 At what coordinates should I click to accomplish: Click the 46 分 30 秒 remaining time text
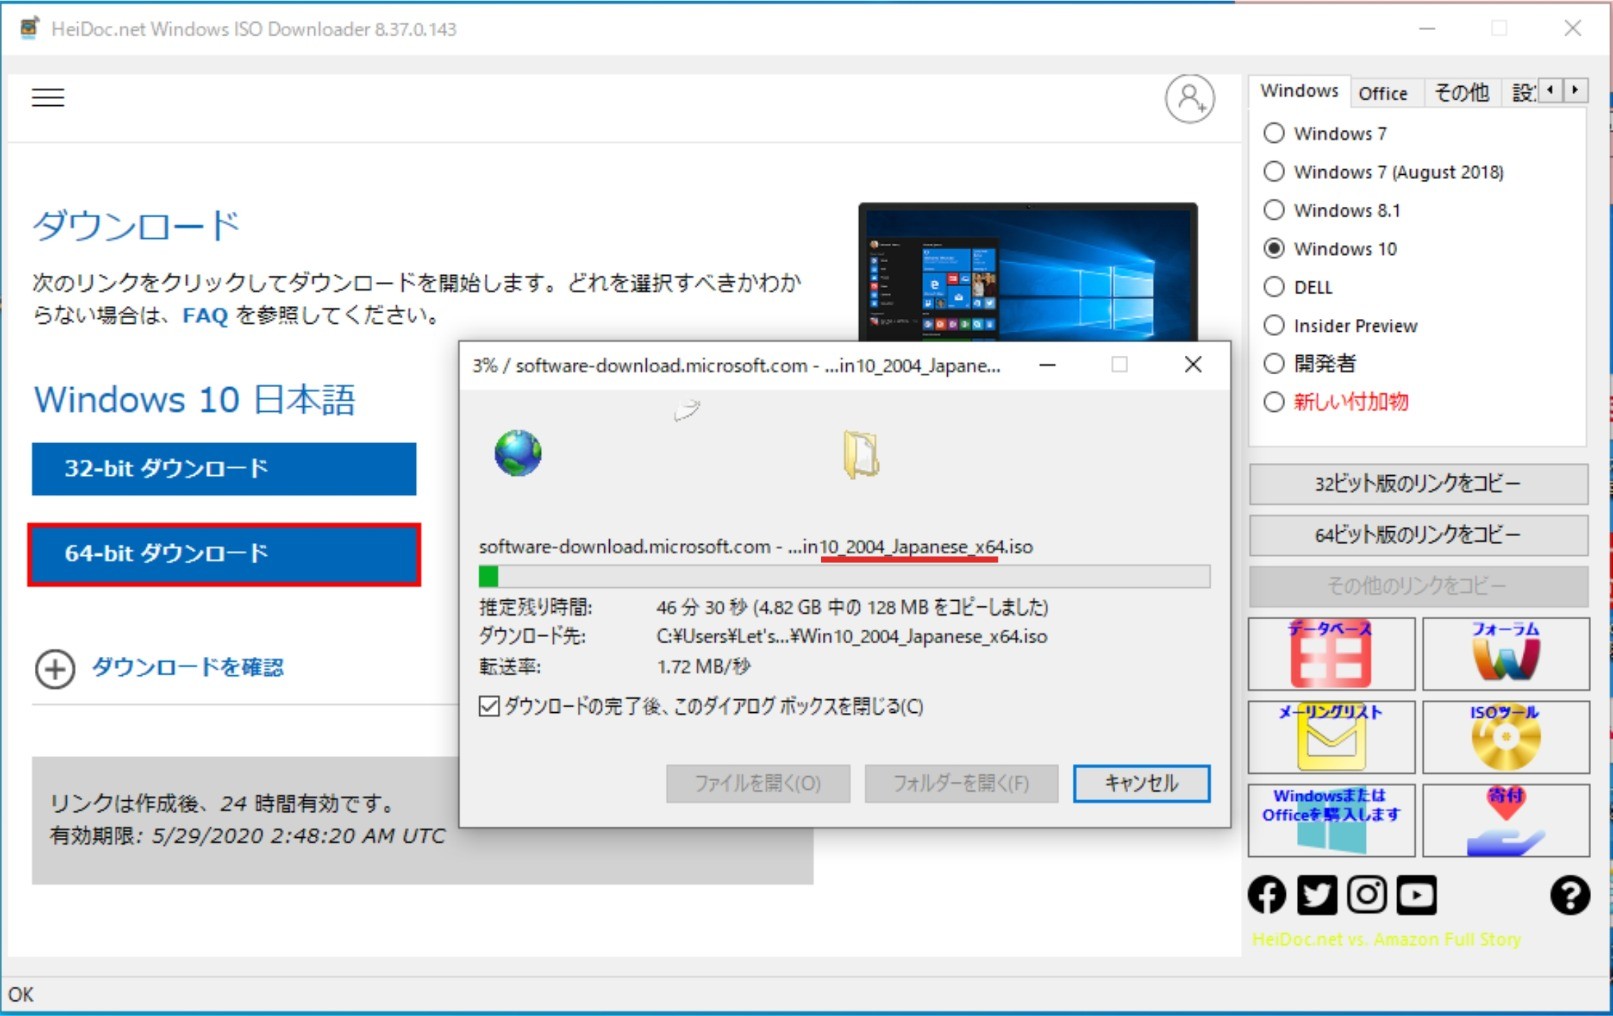click(x=701, y=607)
